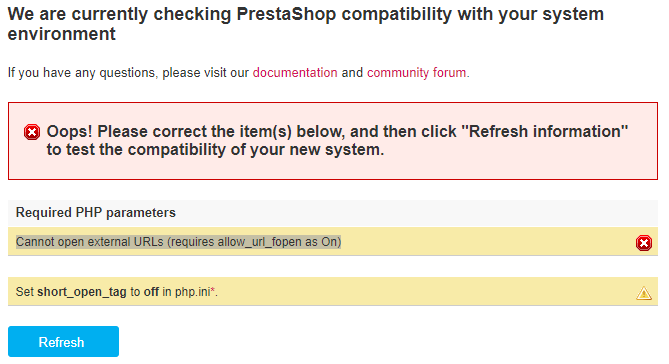The image size is (669, 364).
Task: Click the red X icon on allow_url_fopen row
Action: pos(643,243)
